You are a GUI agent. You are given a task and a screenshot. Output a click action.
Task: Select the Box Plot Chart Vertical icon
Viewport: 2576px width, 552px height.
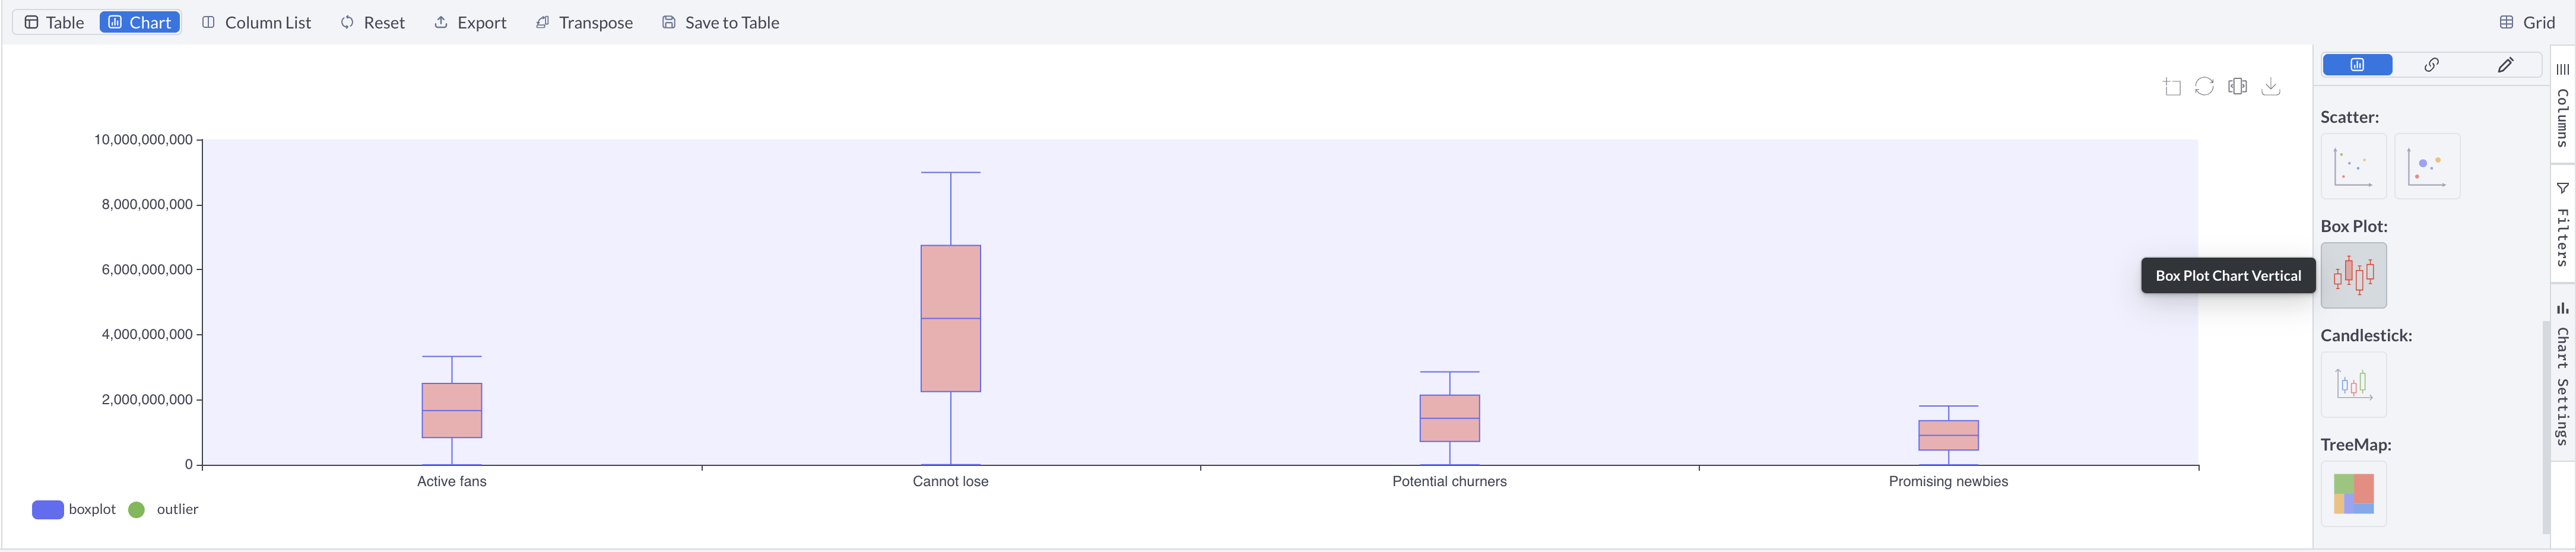[2353, 275]
